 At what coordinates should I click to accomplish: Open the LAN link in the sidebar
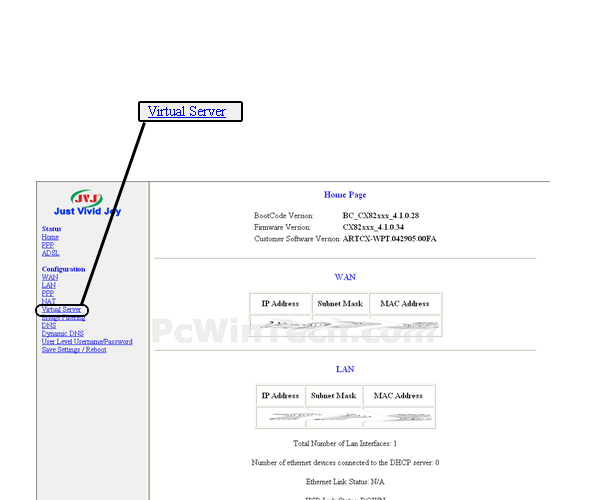coord(49,285)
